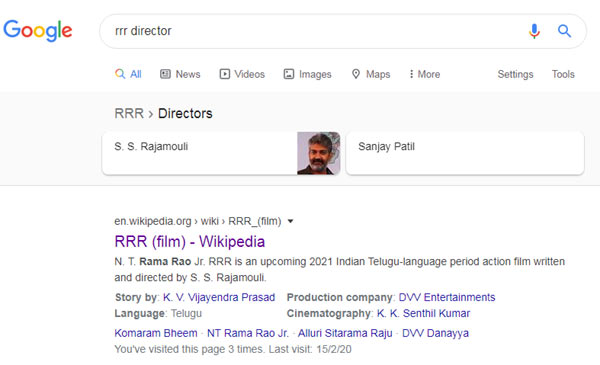The height and width of the screenshot is (365, 600).
Task: Open the S. S. Rajamouli director card
Action: pyautogui.click(x=221, y=153)
